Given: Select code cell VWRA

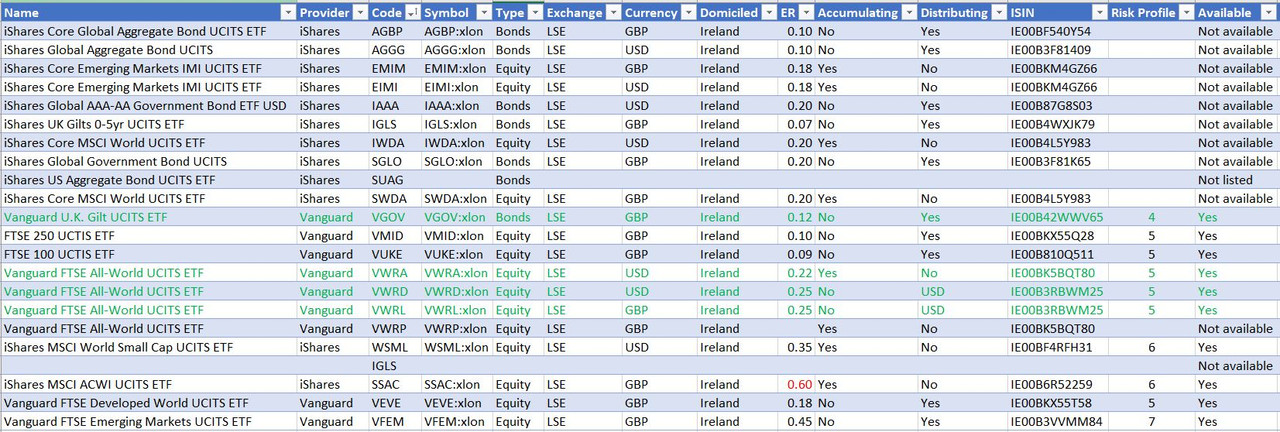Looking at the screenshot, I should (x=394, y=273).
